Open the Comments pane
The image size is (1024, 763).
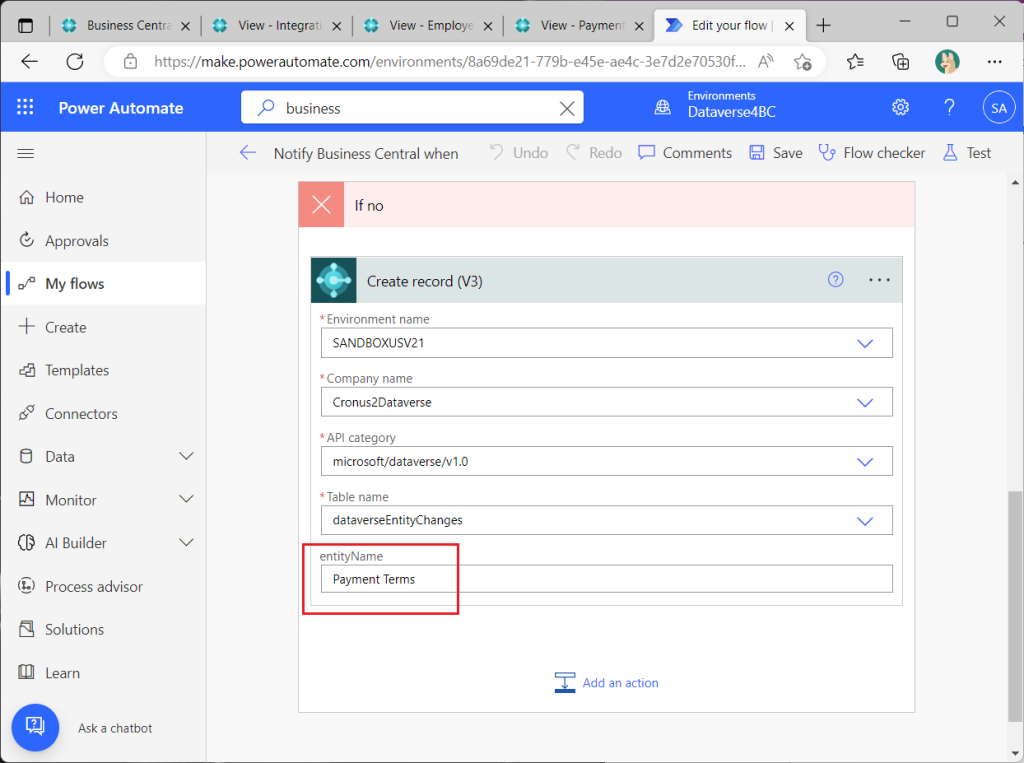pyautogui.click(x=685, y=153)
